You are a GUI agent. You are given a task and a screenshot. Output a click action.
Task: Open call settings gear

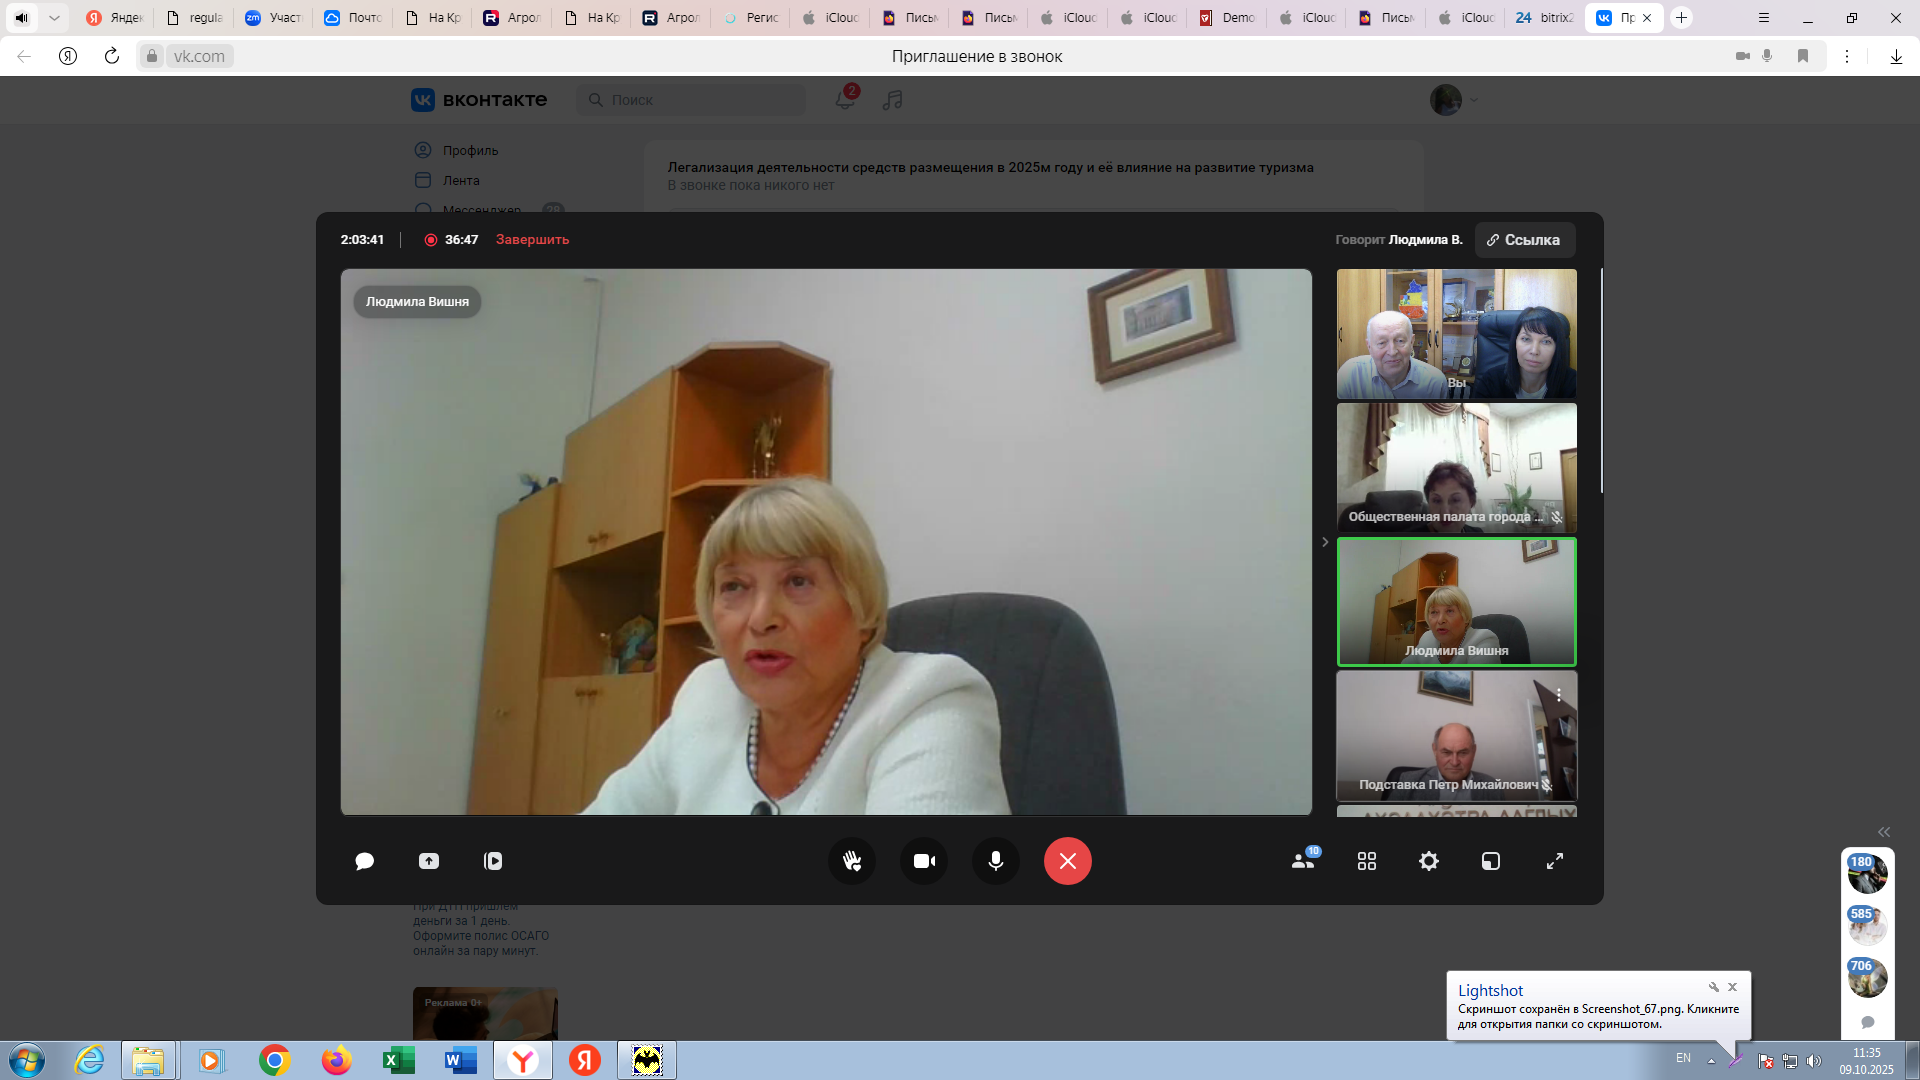[x=1429, y=861]
